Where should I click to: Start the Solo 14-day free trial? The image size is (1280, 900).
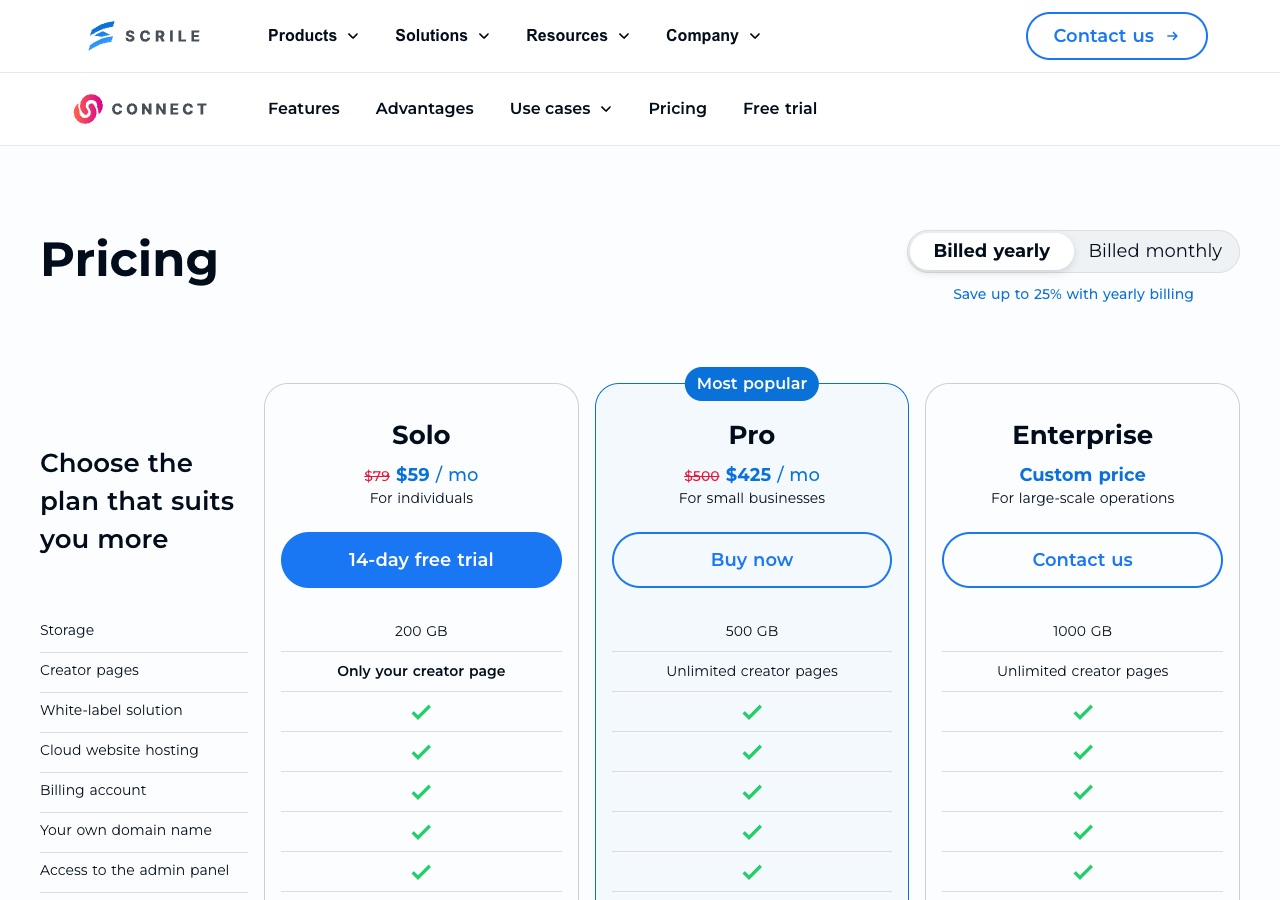(421, 560)
